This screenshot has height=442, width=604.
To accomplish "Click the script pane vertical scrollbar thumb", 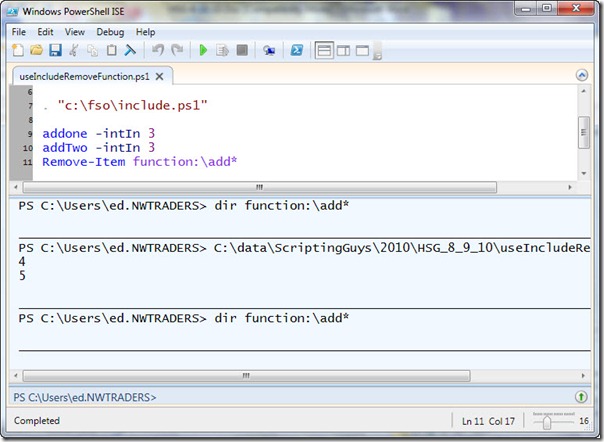I will (x=584, y=133).
